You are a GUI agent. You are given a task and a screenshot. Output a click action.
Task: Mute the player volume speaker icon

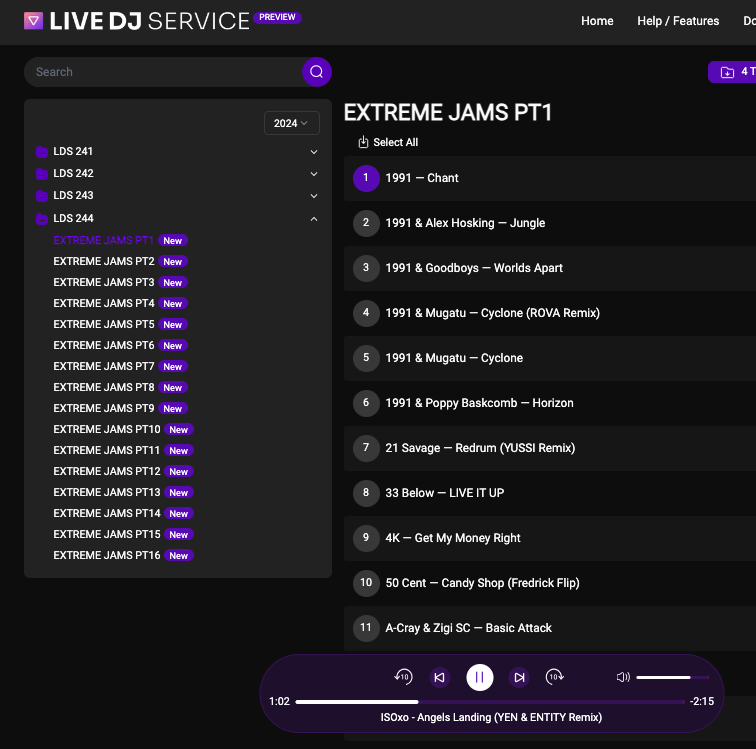pos(623,677)
